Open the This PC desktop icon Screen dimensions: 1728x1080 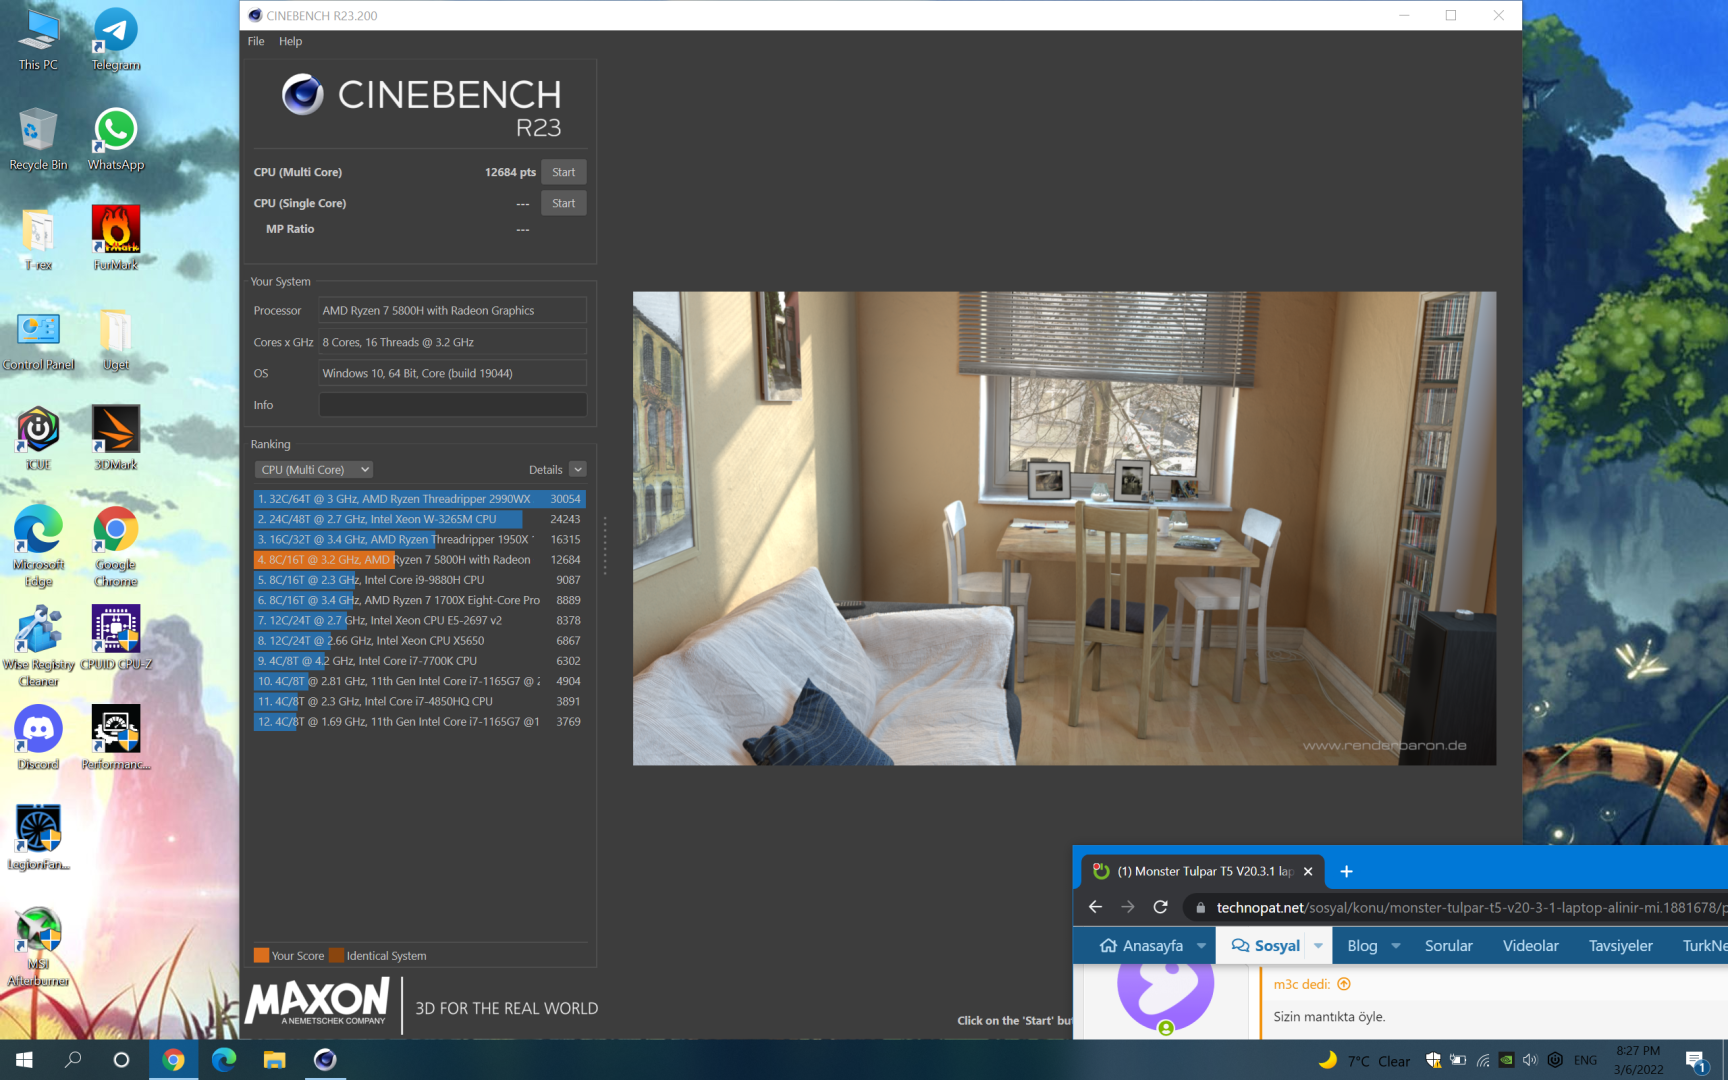(x=38, y=40)
